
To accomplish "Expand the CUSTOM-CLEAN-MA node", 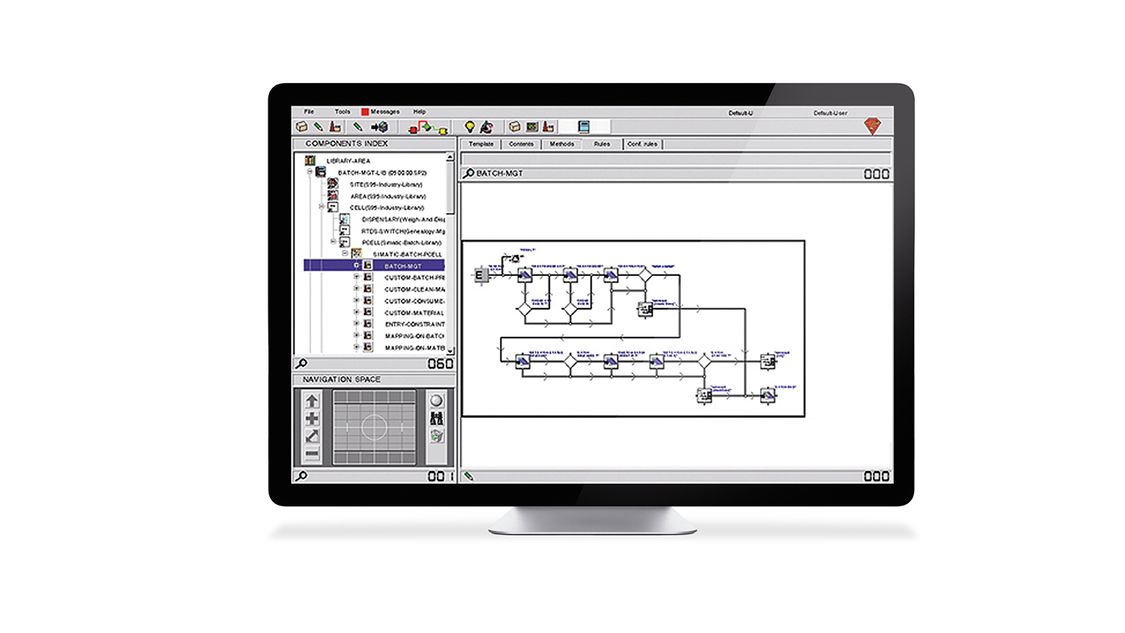I will point(357,289).
